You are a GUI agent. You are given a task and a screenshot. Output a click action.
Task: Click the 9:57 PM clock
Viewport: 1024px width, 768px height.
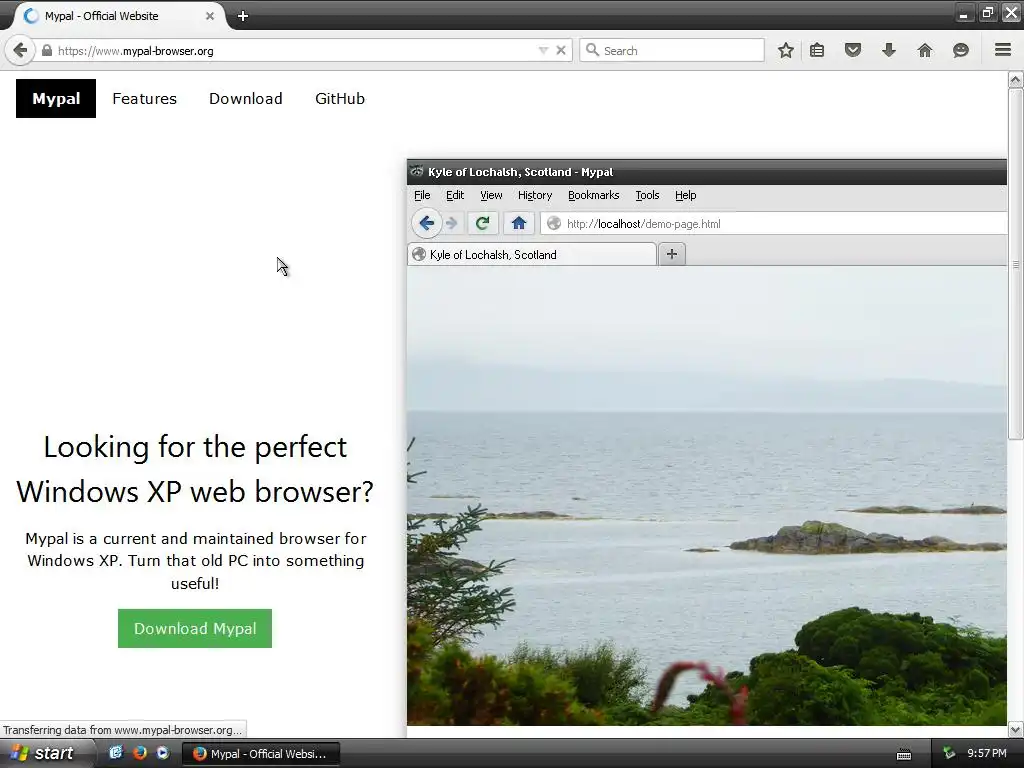[987, 754]
